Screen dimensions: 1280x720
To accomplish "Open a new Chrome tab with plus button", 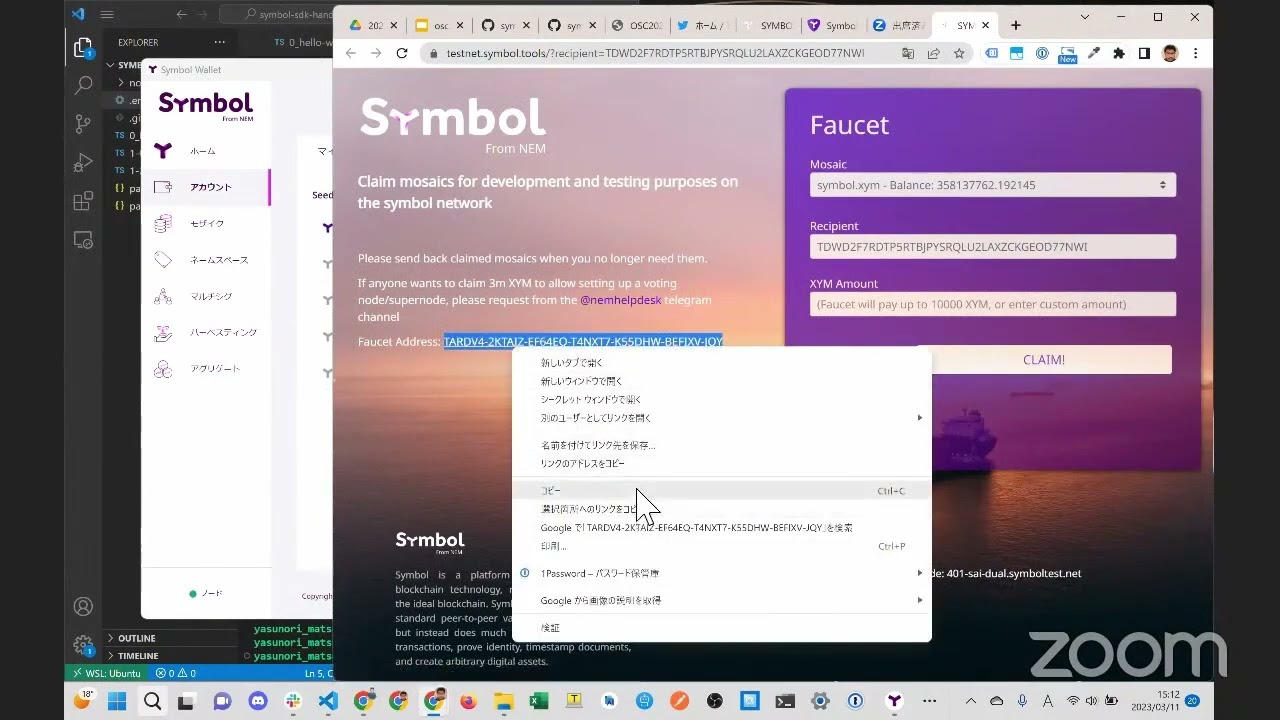I will 1015,25.
